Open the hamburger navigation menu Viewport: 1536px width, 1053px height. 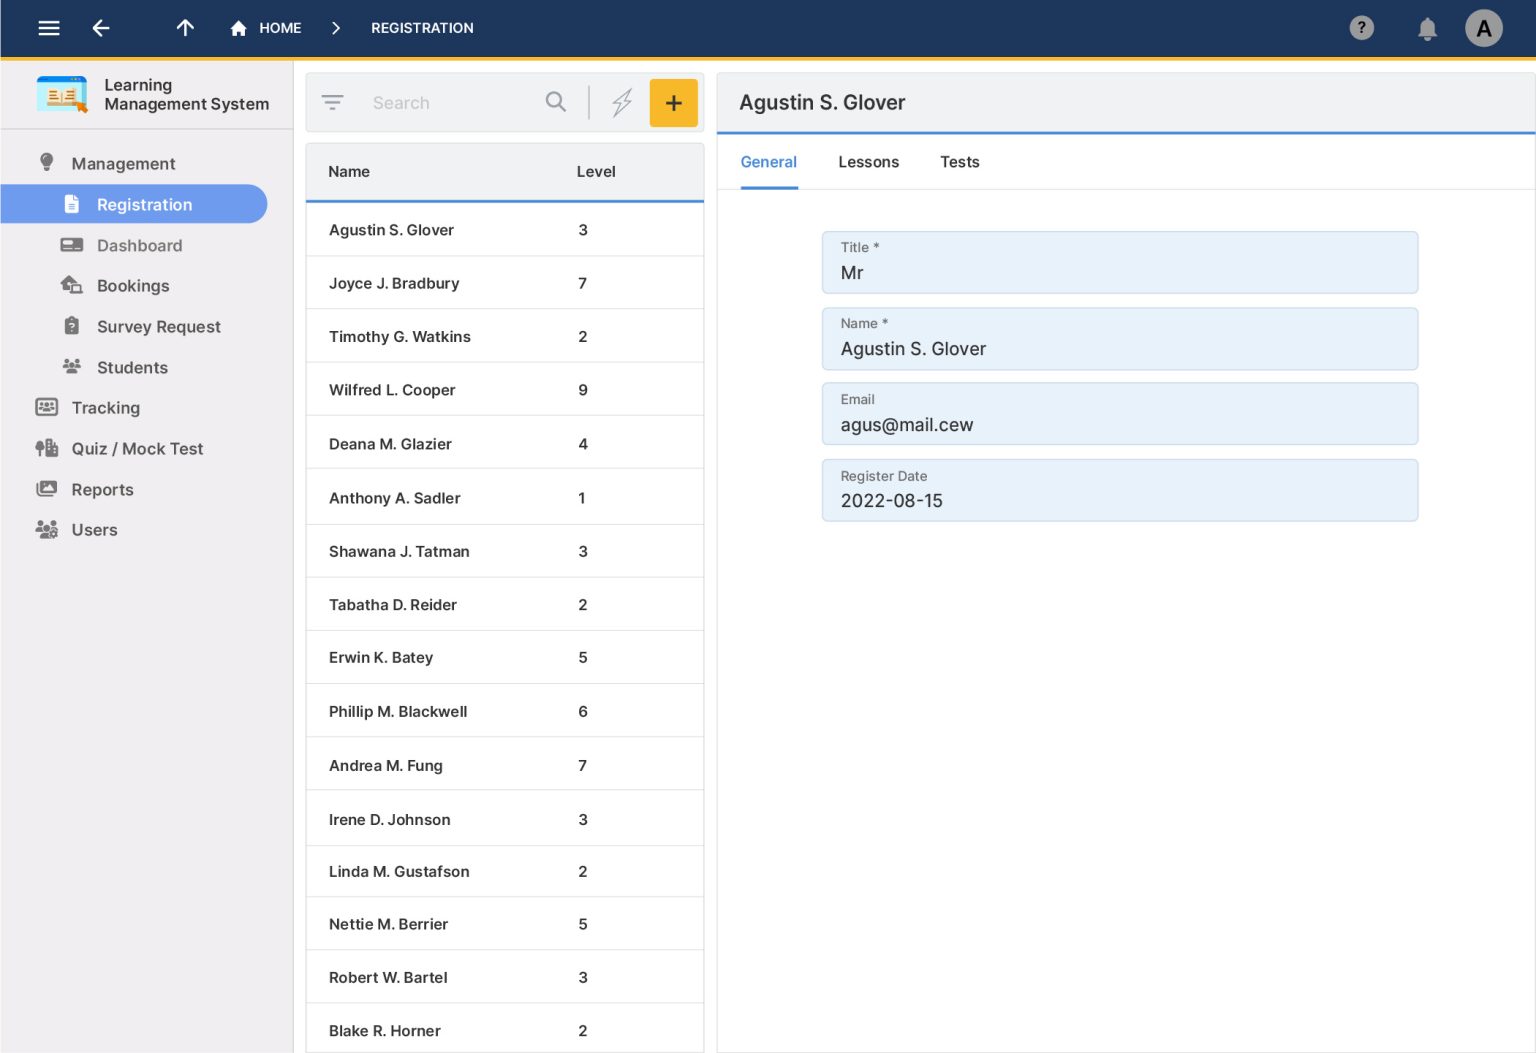[49, 28]
